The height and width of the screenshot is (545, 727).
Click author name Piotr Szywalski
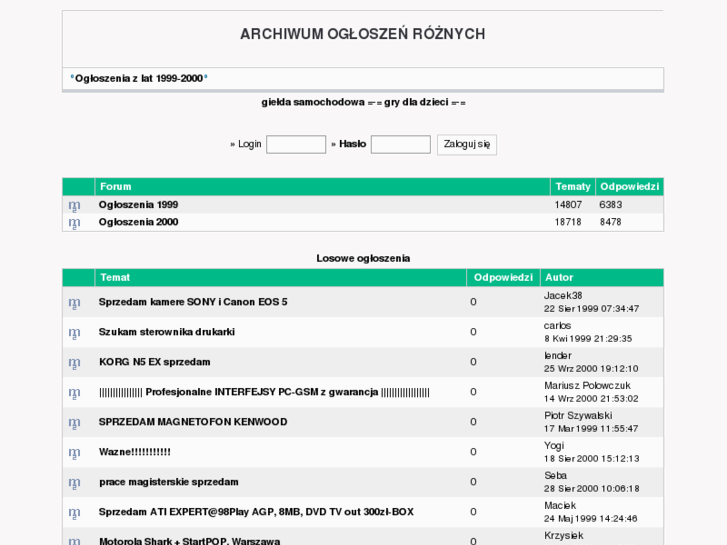pos(578,415)
